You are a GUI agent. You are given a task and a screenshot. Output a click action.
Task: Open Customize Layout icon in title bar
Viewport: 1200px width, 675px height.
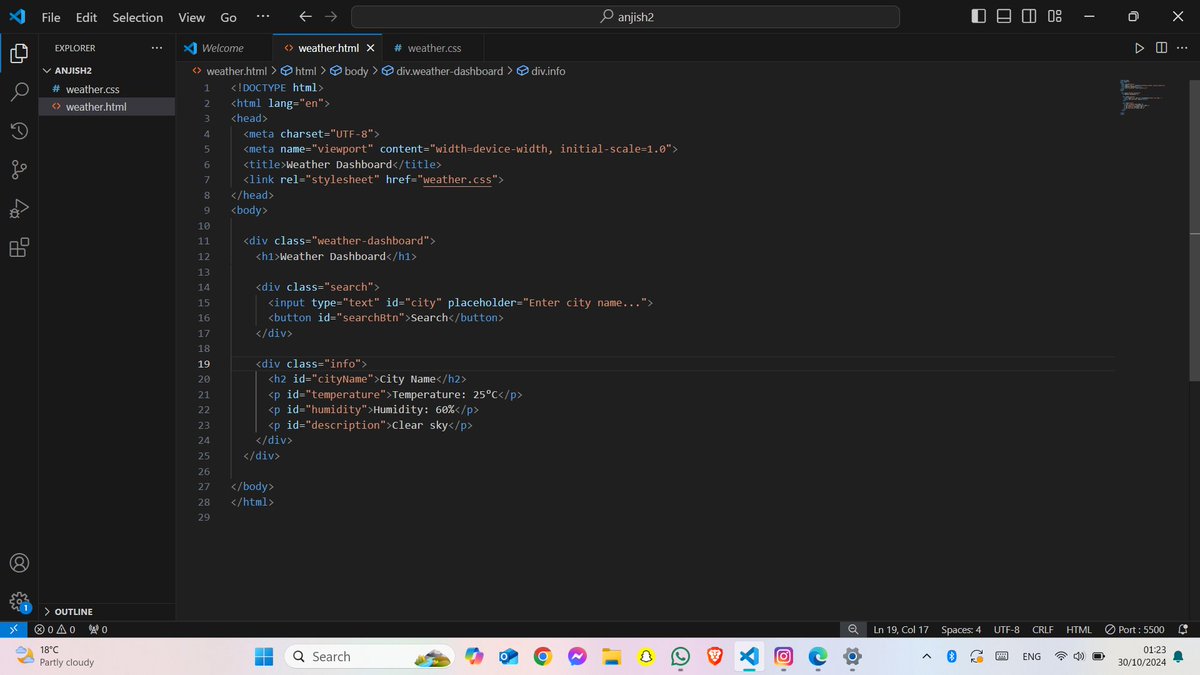tap(1055, 17)
